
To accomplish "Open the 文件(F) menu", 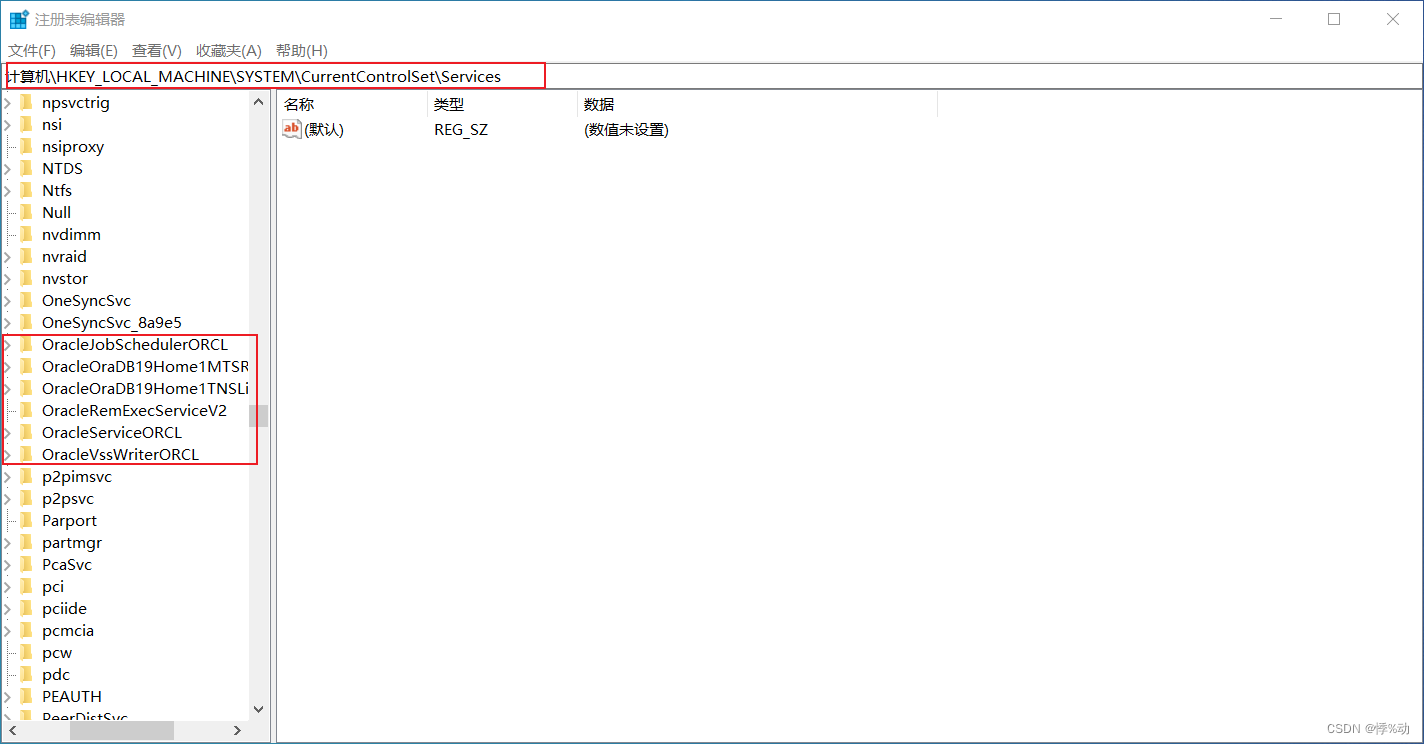I will (x=32, y=50).
